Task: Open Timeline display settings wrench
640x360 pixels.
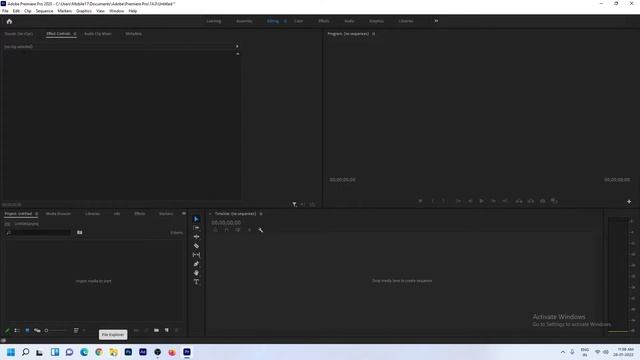Action: click(260, 230)
